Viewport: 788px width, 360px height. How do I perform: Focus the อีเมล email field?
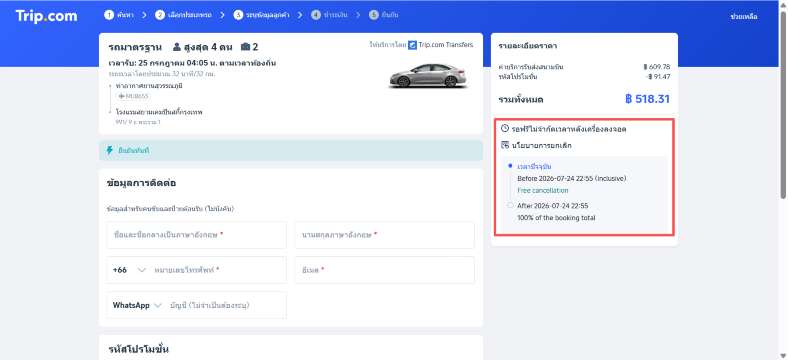[x=384, y=270]
